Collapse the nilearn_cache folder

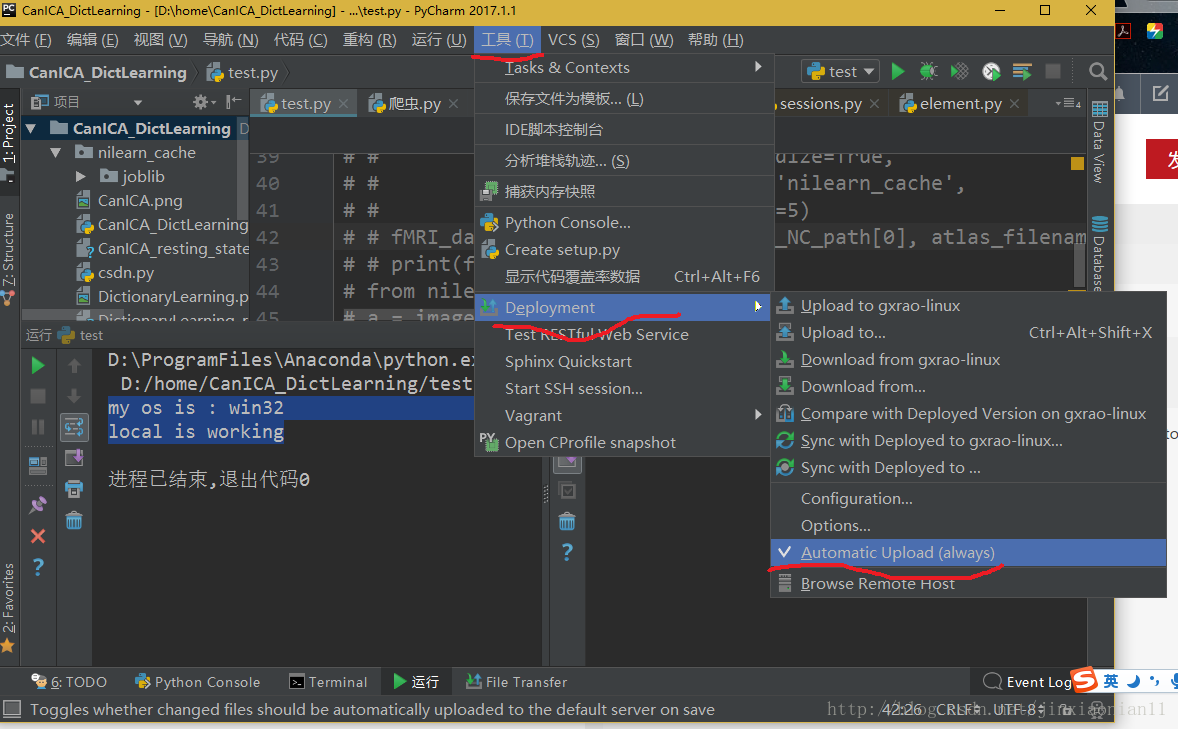[56, 153]
